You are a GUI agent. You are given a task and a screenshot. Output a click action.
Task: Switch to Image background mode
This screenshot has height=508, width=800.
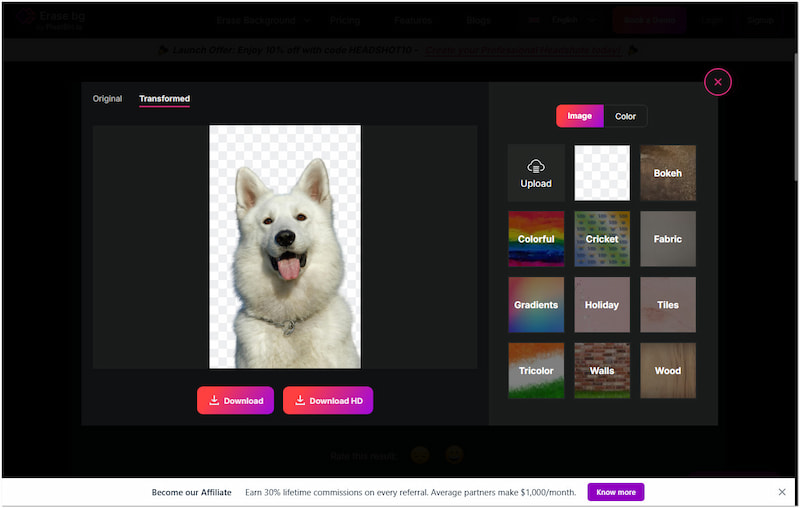pyautogui.click(x=580, y=116)
